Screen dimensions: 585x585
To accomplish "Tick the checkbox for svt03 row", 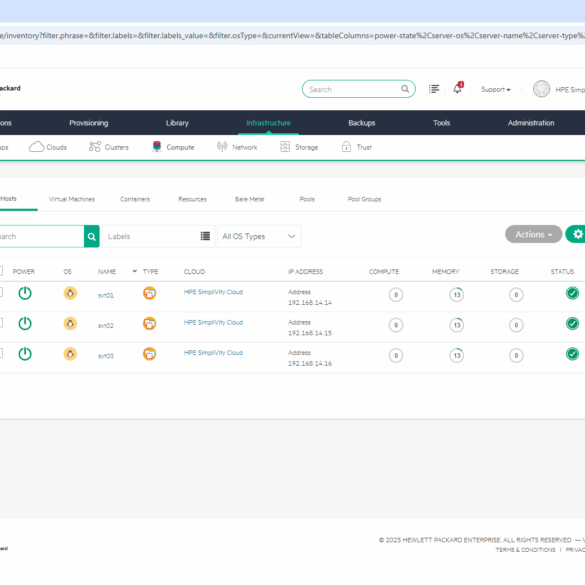I will click(x=1, y=353).
